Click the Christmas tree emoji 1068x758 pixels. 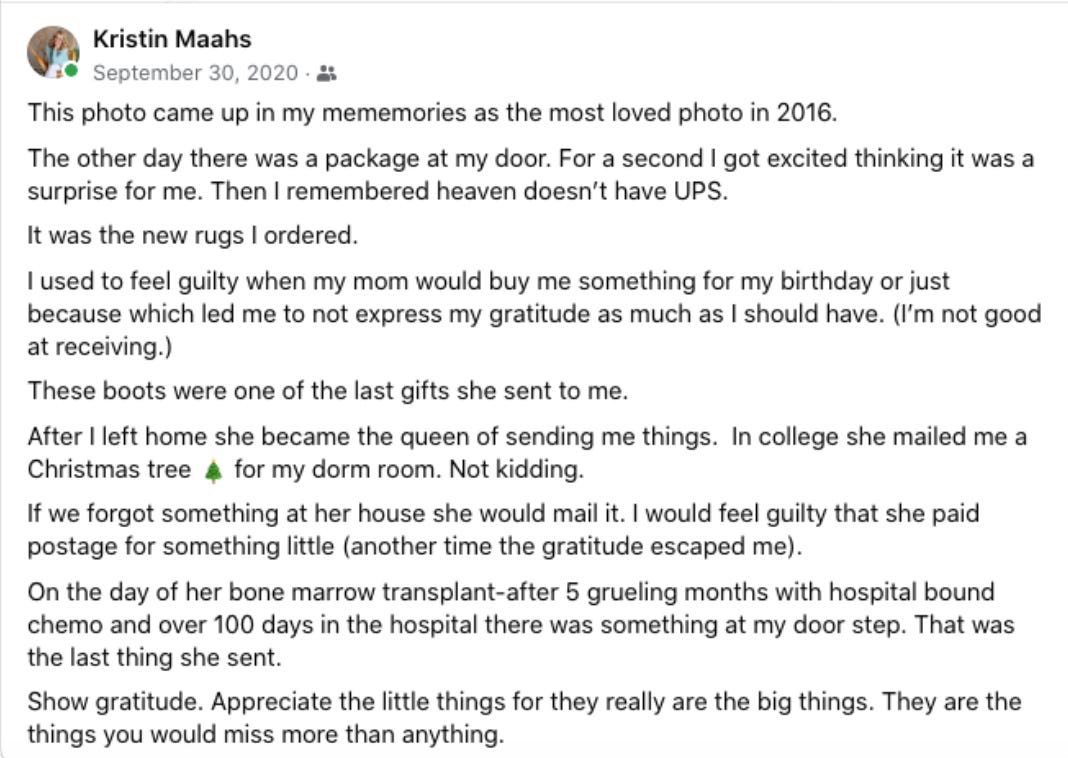point(213,471)
